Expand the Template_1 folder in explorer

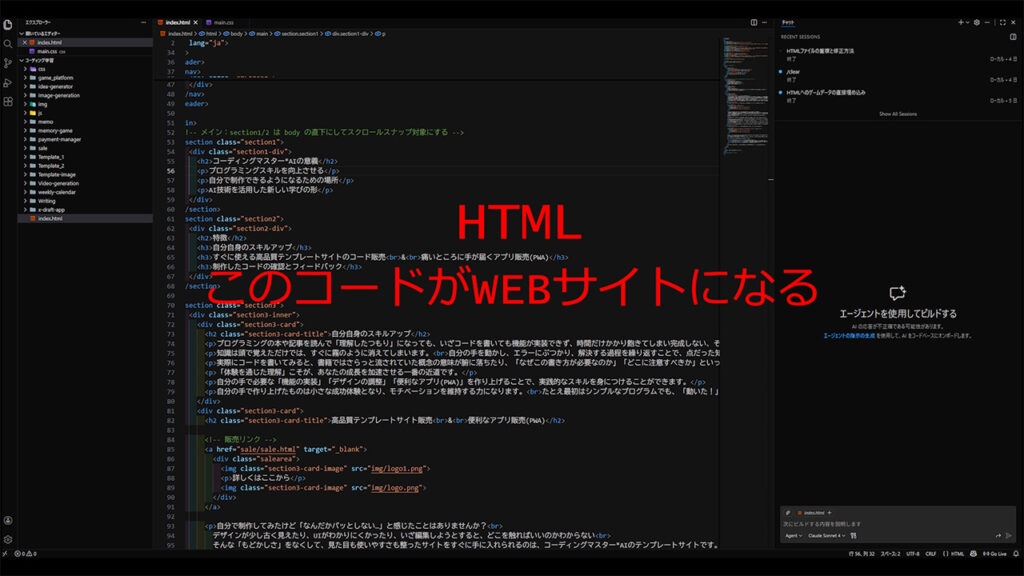coord(51,157)
